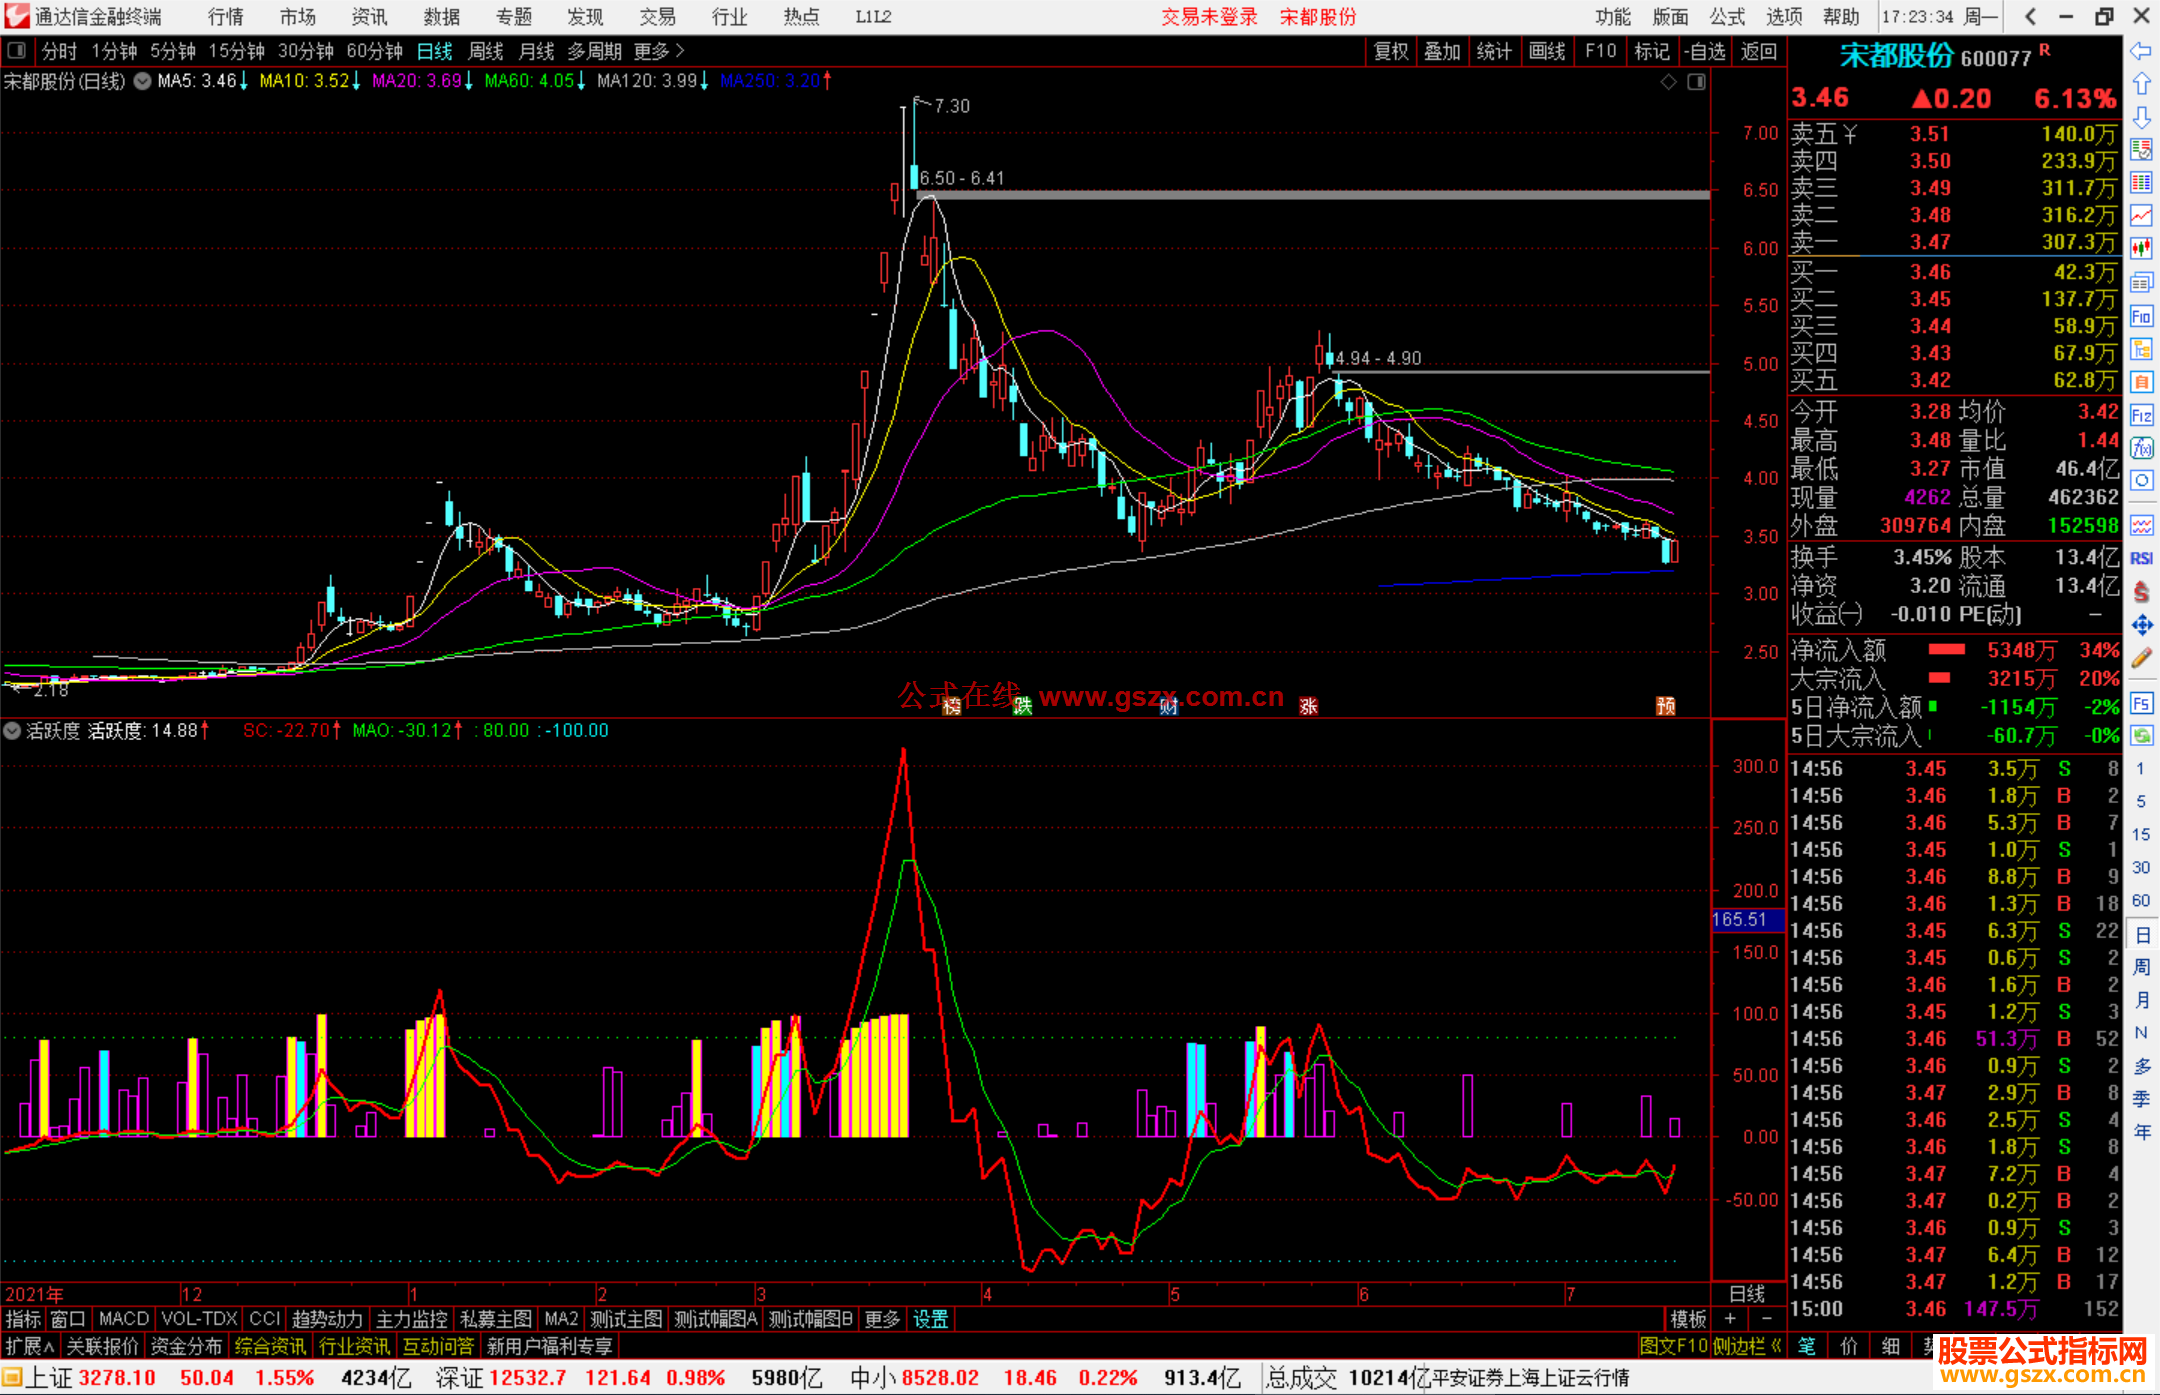Screen dimensions: 2160x1395
Task: Click the plus zoom-in button
Action: pos(1731,1319)
